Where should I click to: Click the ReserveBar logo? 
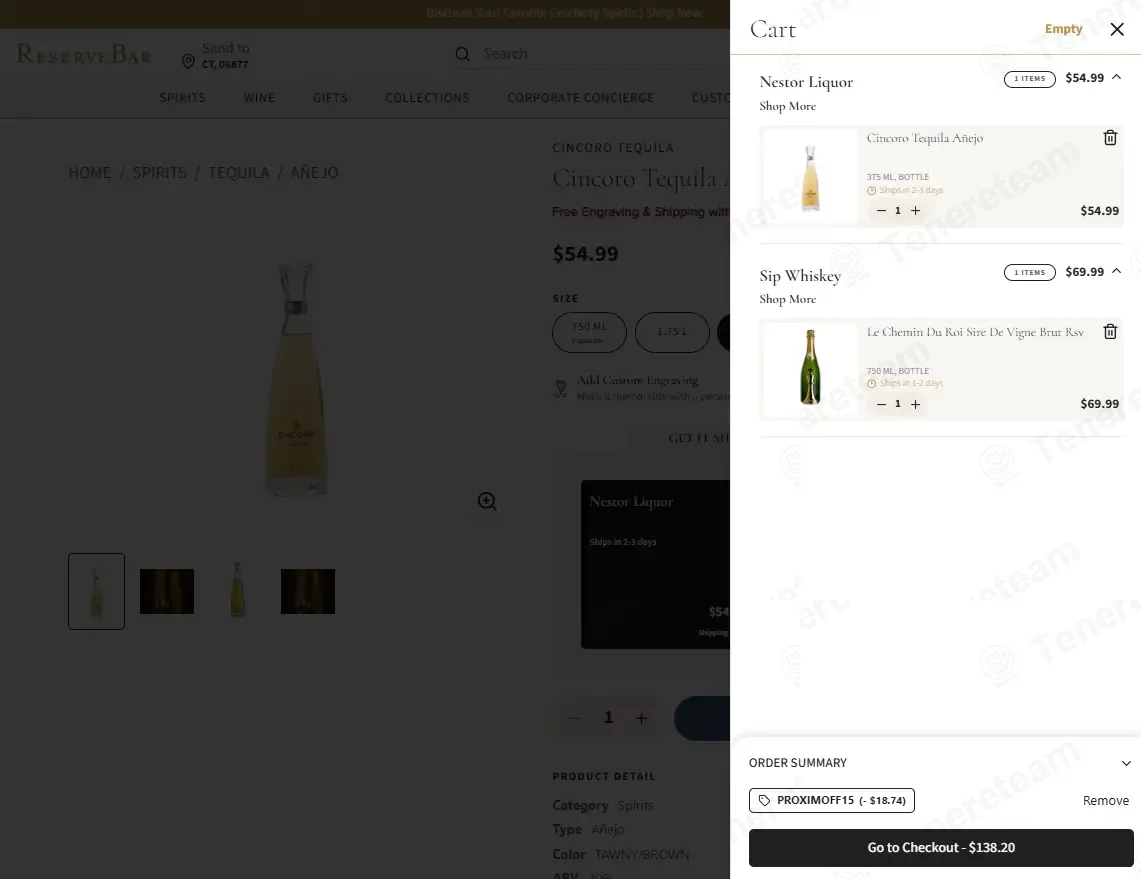(x=84, y=54)
